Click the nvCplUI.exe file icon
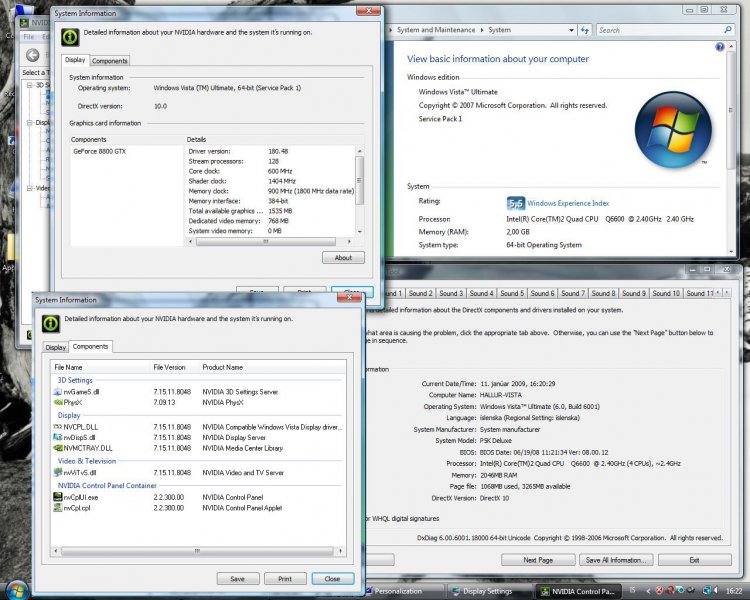 (x=58, y=497)
